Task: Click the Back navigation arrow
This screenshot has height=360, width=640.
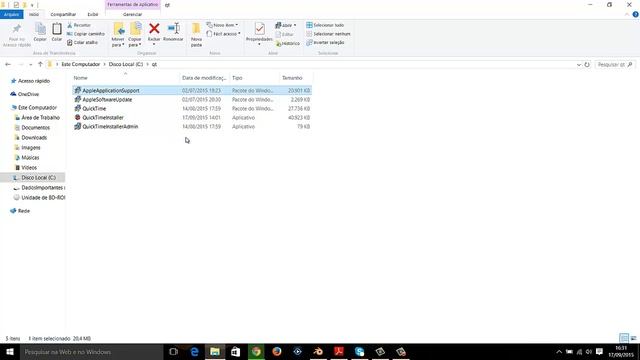Action: (8, 64)
